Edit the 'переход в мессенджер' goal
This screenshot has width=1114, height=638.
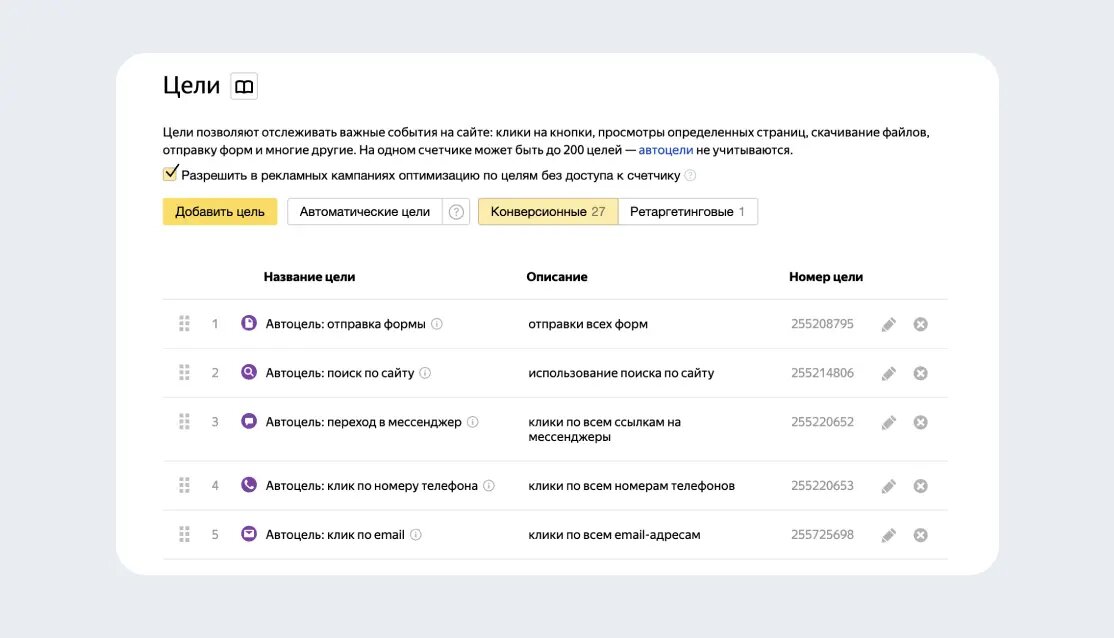888,422
